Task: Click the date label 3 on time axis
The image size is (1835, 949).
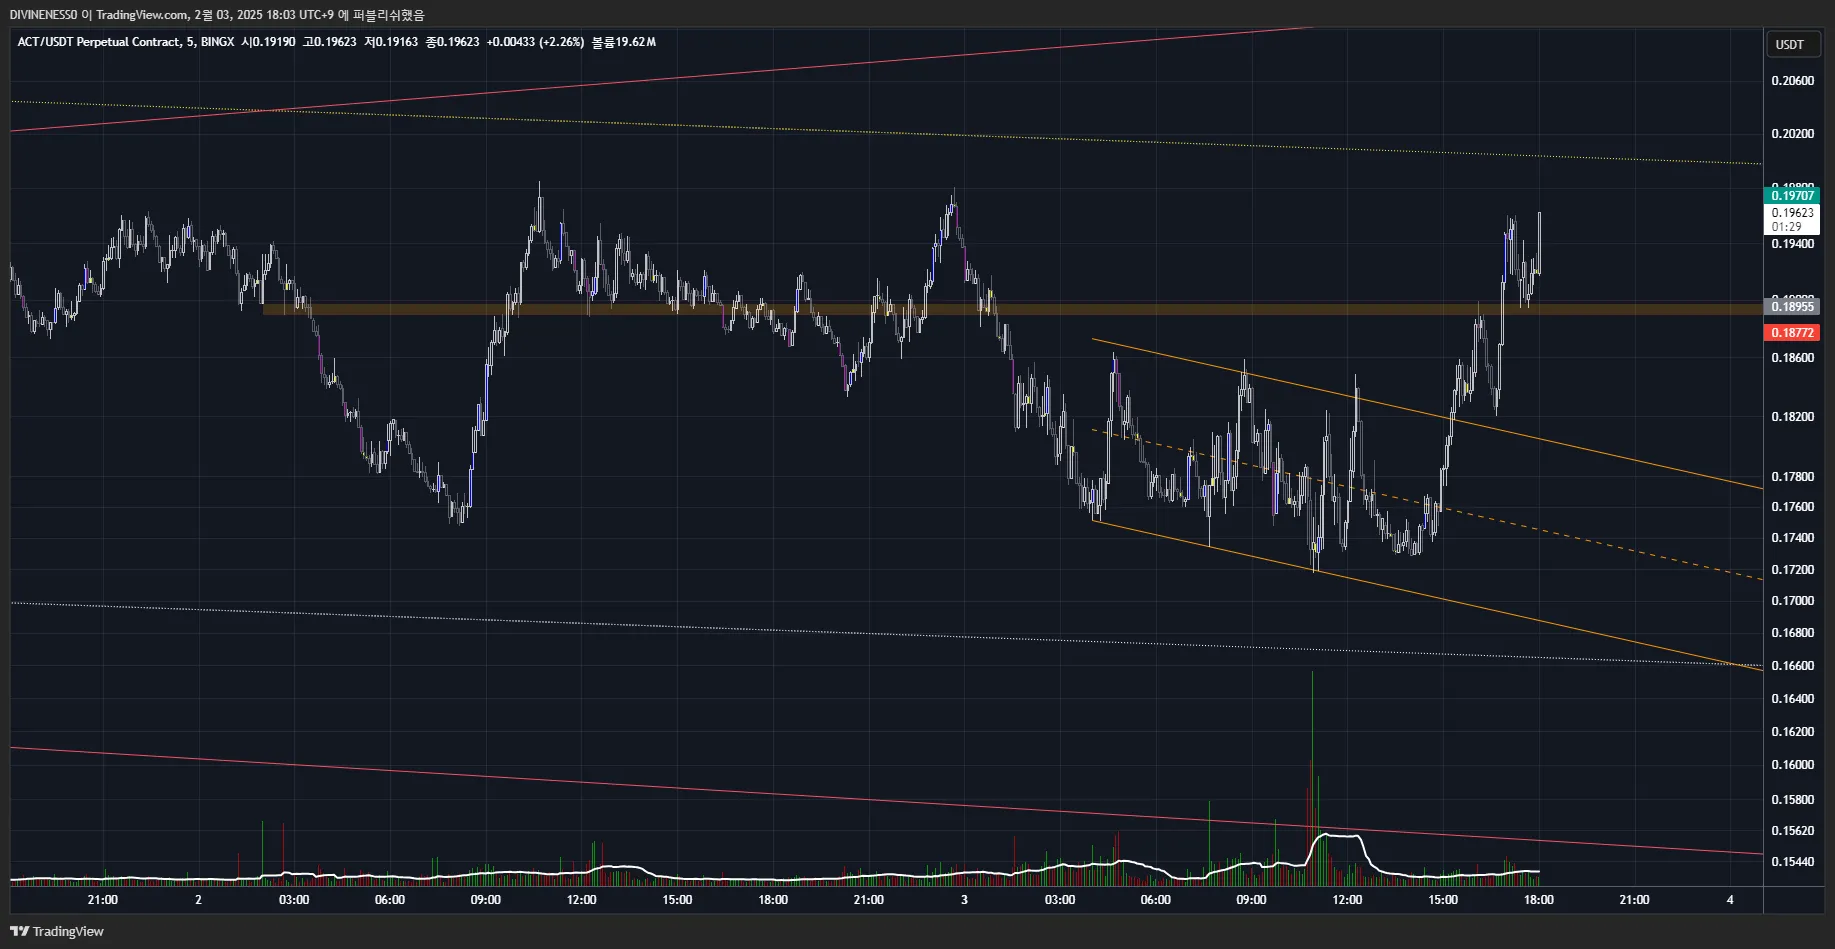Action: click(x=964, y=900)
